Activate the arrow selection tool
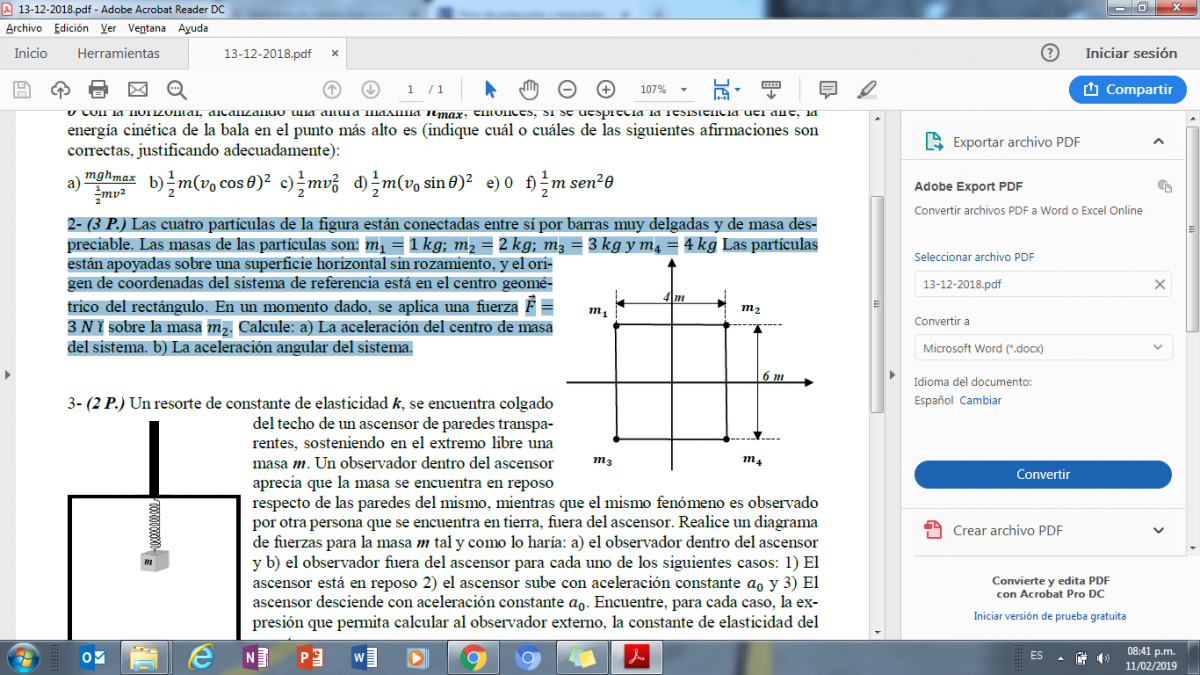Image resolution: width=1200 pixels, height=675 pixels. coord(490,89)
